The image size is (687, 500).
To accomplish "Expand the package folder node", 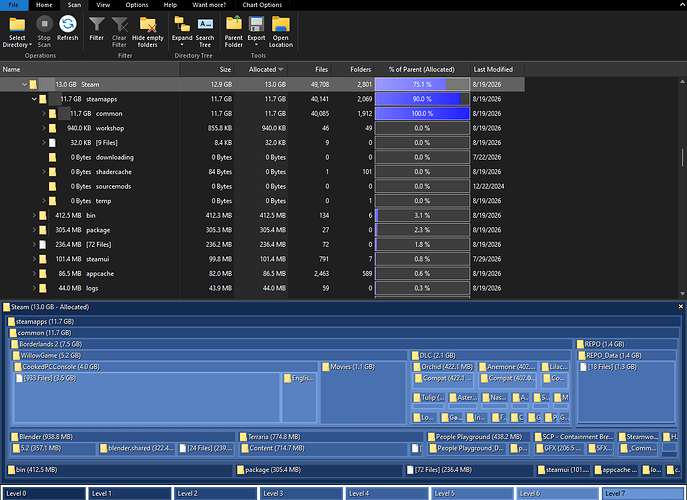I will [34, 230].
